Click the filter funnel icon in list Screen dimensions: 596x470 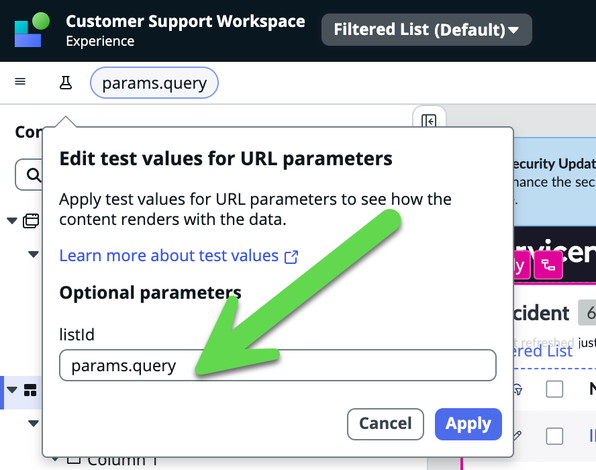[x=517, y=389]
